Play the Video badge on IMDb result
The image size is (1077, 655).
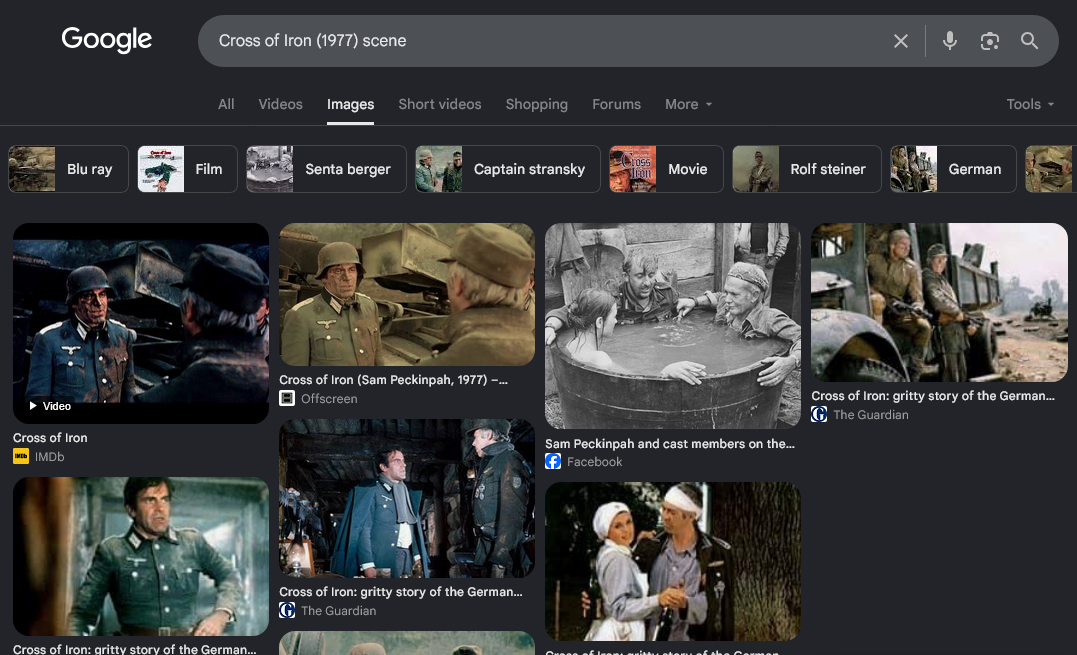point(50,406)
